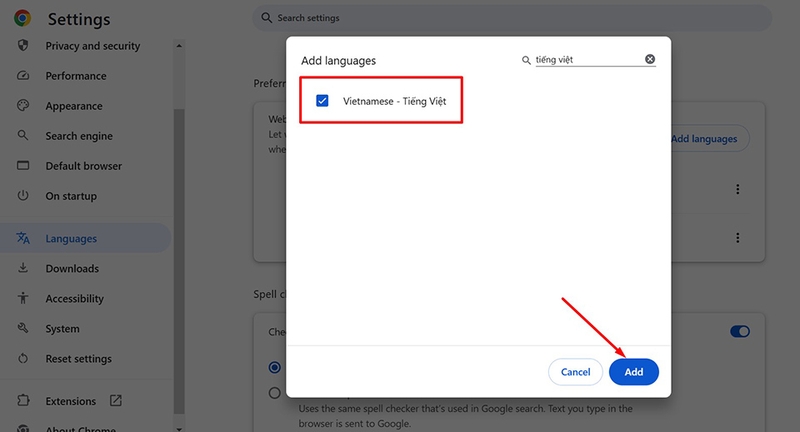Open Accessibility settings
The width and height of the screenshot is (800, 432).
click(74, 298)
